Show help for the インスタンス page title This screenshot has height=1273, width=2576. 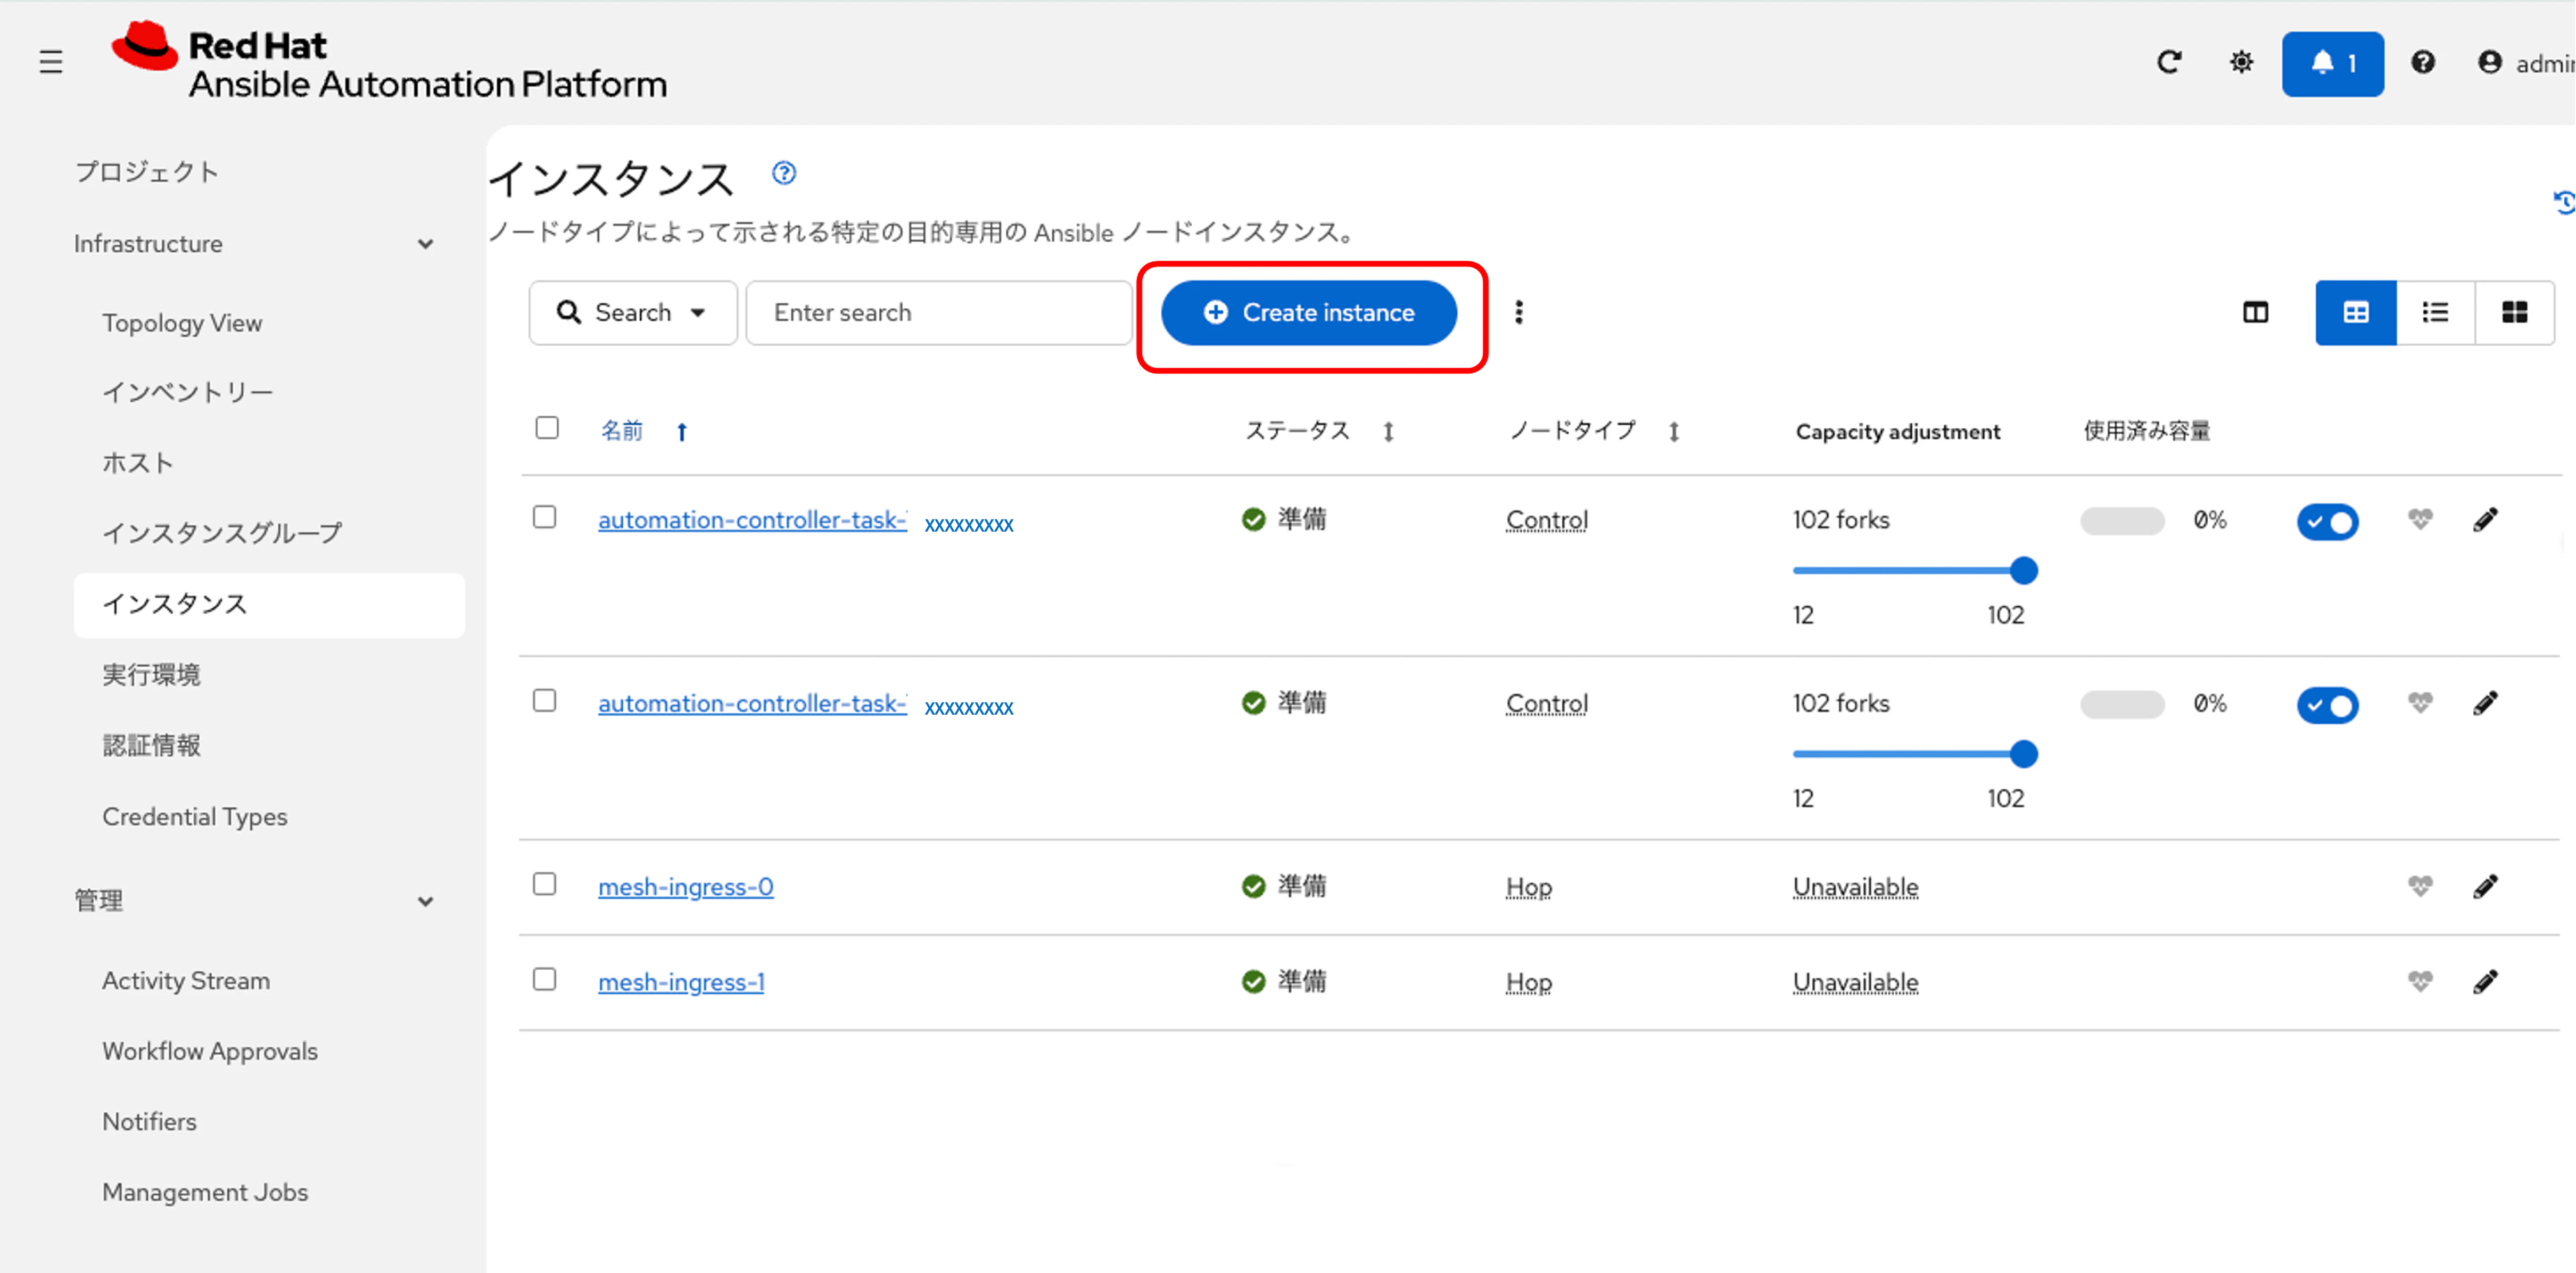coord(784,173)
